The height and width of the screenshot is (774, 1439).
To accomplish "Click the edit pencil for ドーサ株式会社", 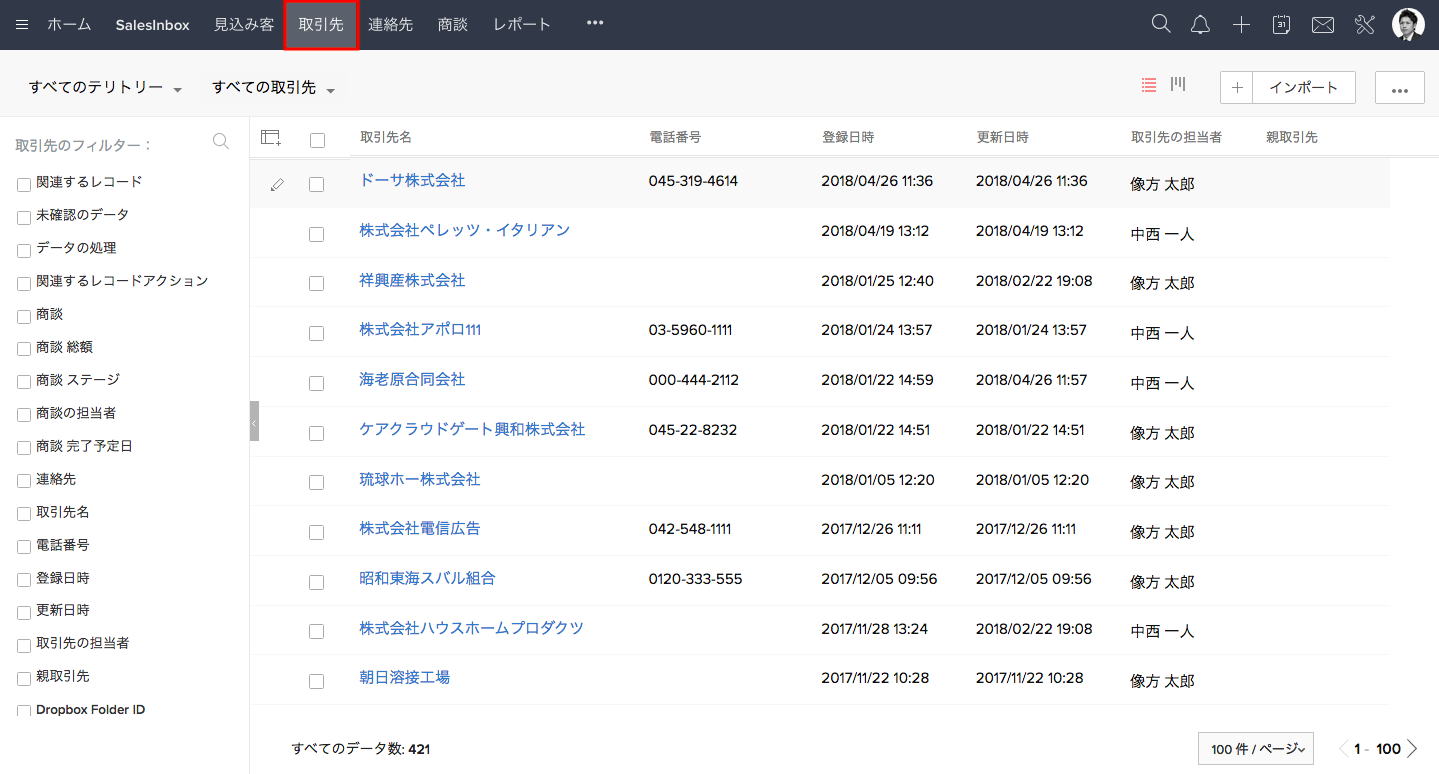I will point(277,185).
